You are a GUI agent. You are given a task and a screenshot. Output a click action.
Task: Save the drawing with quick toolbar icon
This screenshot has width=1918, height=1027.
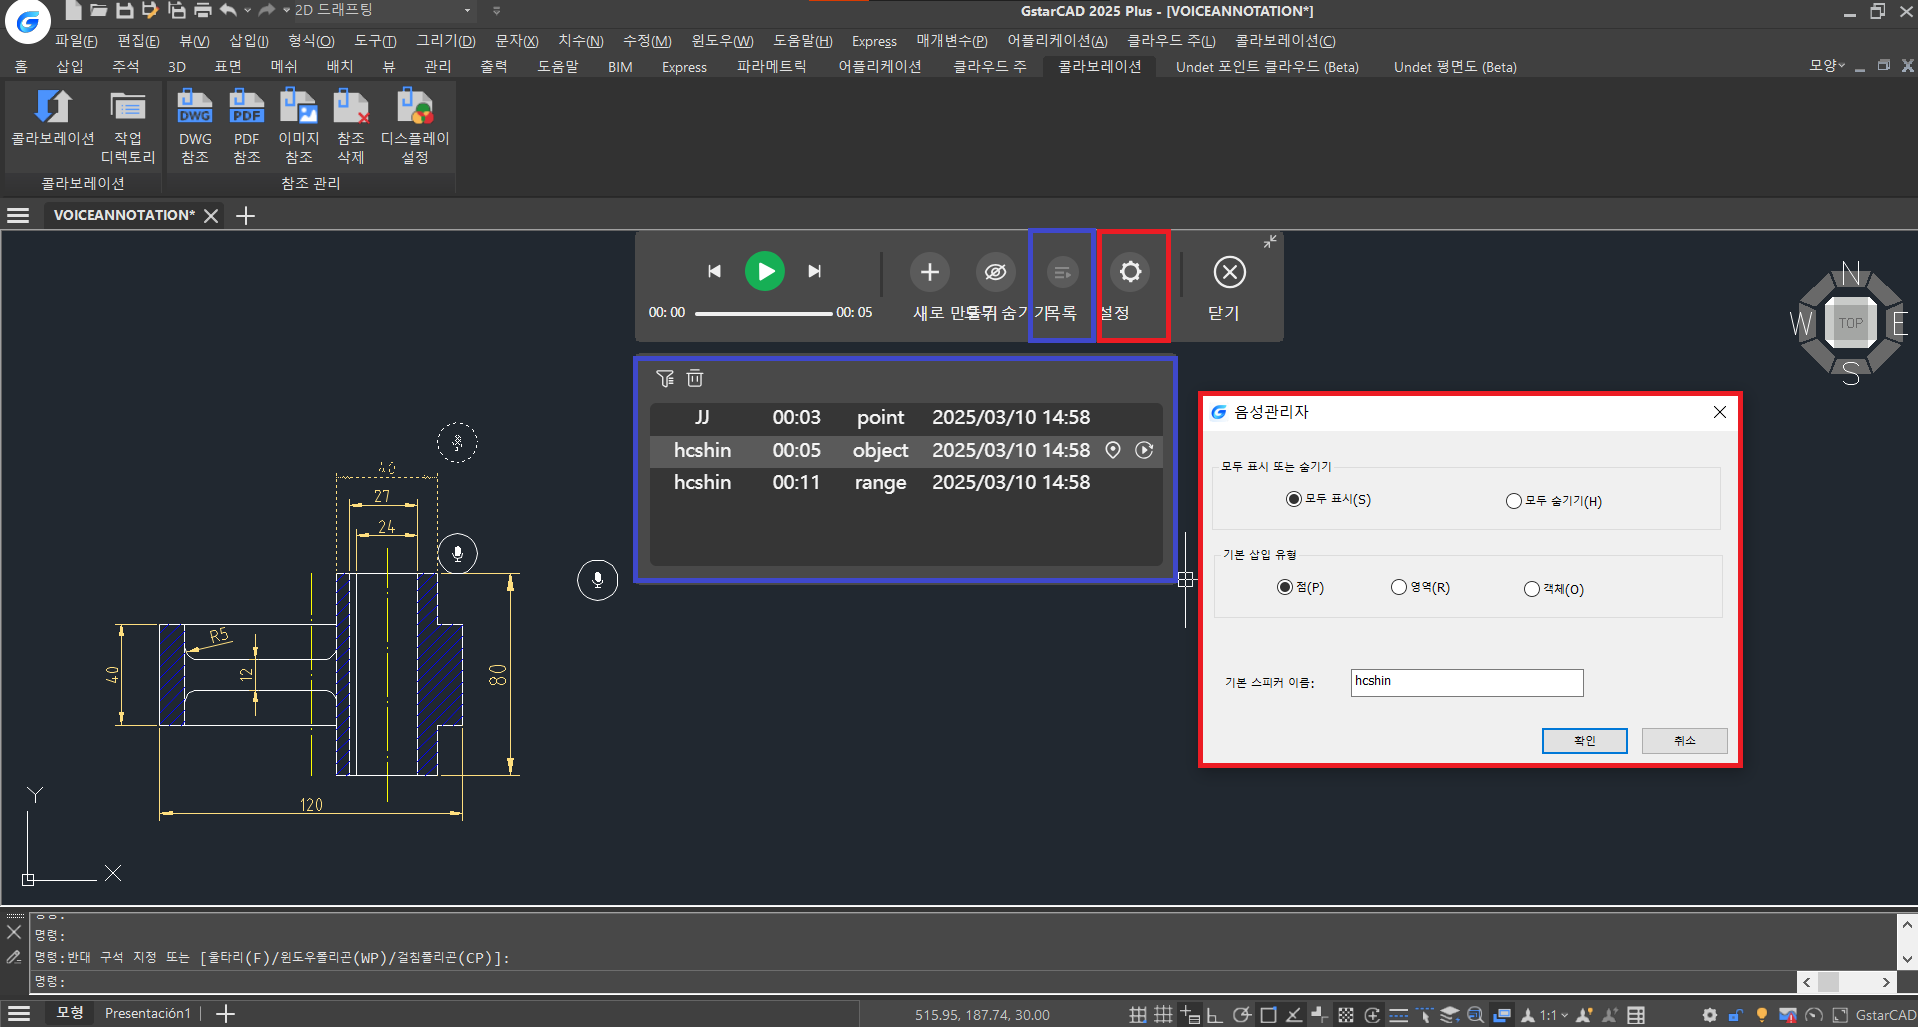(x=124, y=11)
